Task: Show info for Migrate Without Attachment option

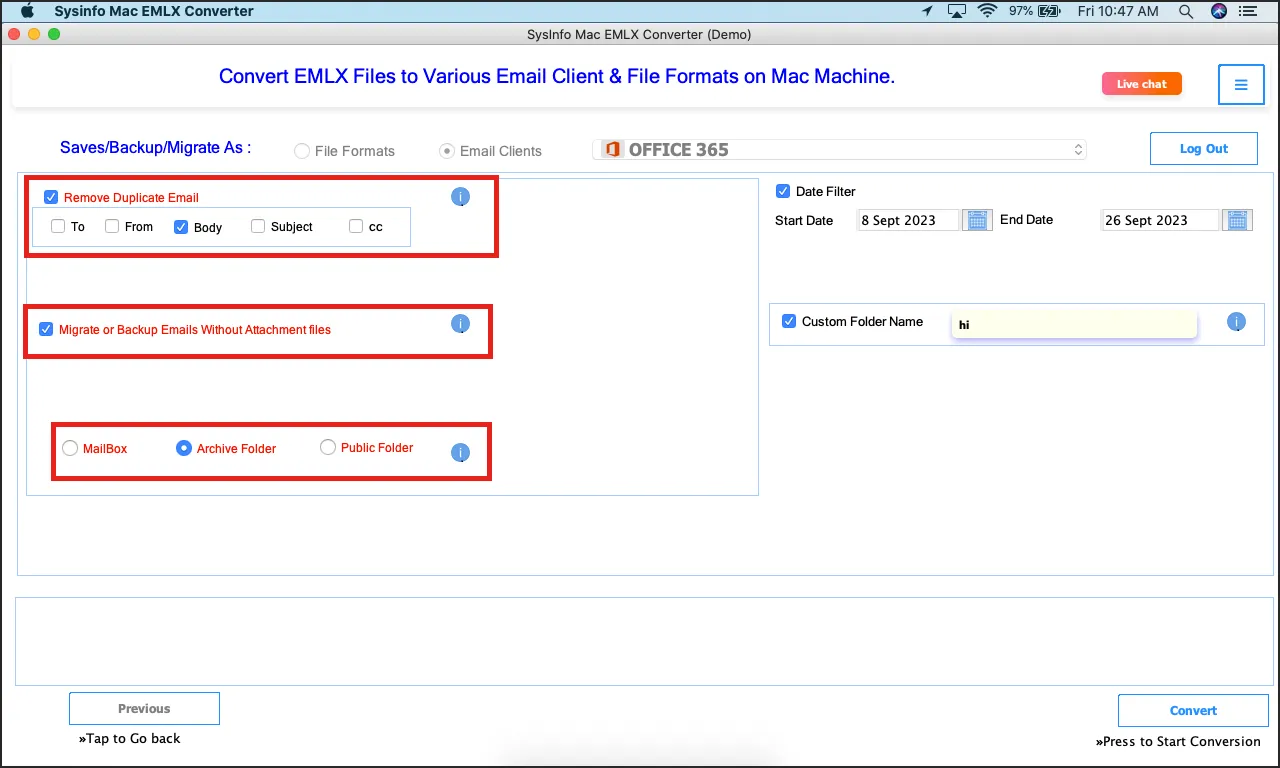Action: 460,323
